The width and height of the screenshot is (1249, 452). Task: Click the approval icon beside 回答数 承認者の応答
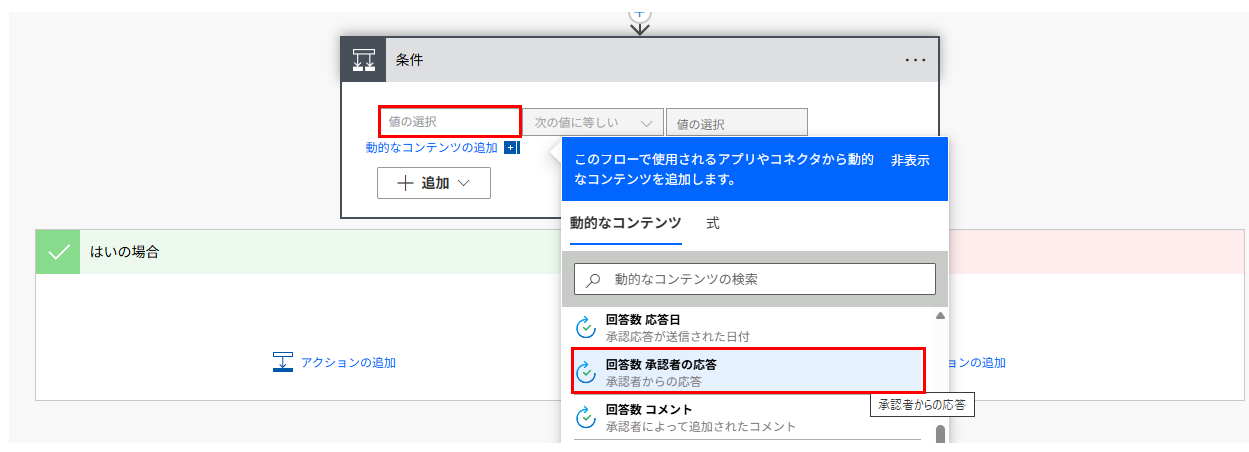(586, 372)
